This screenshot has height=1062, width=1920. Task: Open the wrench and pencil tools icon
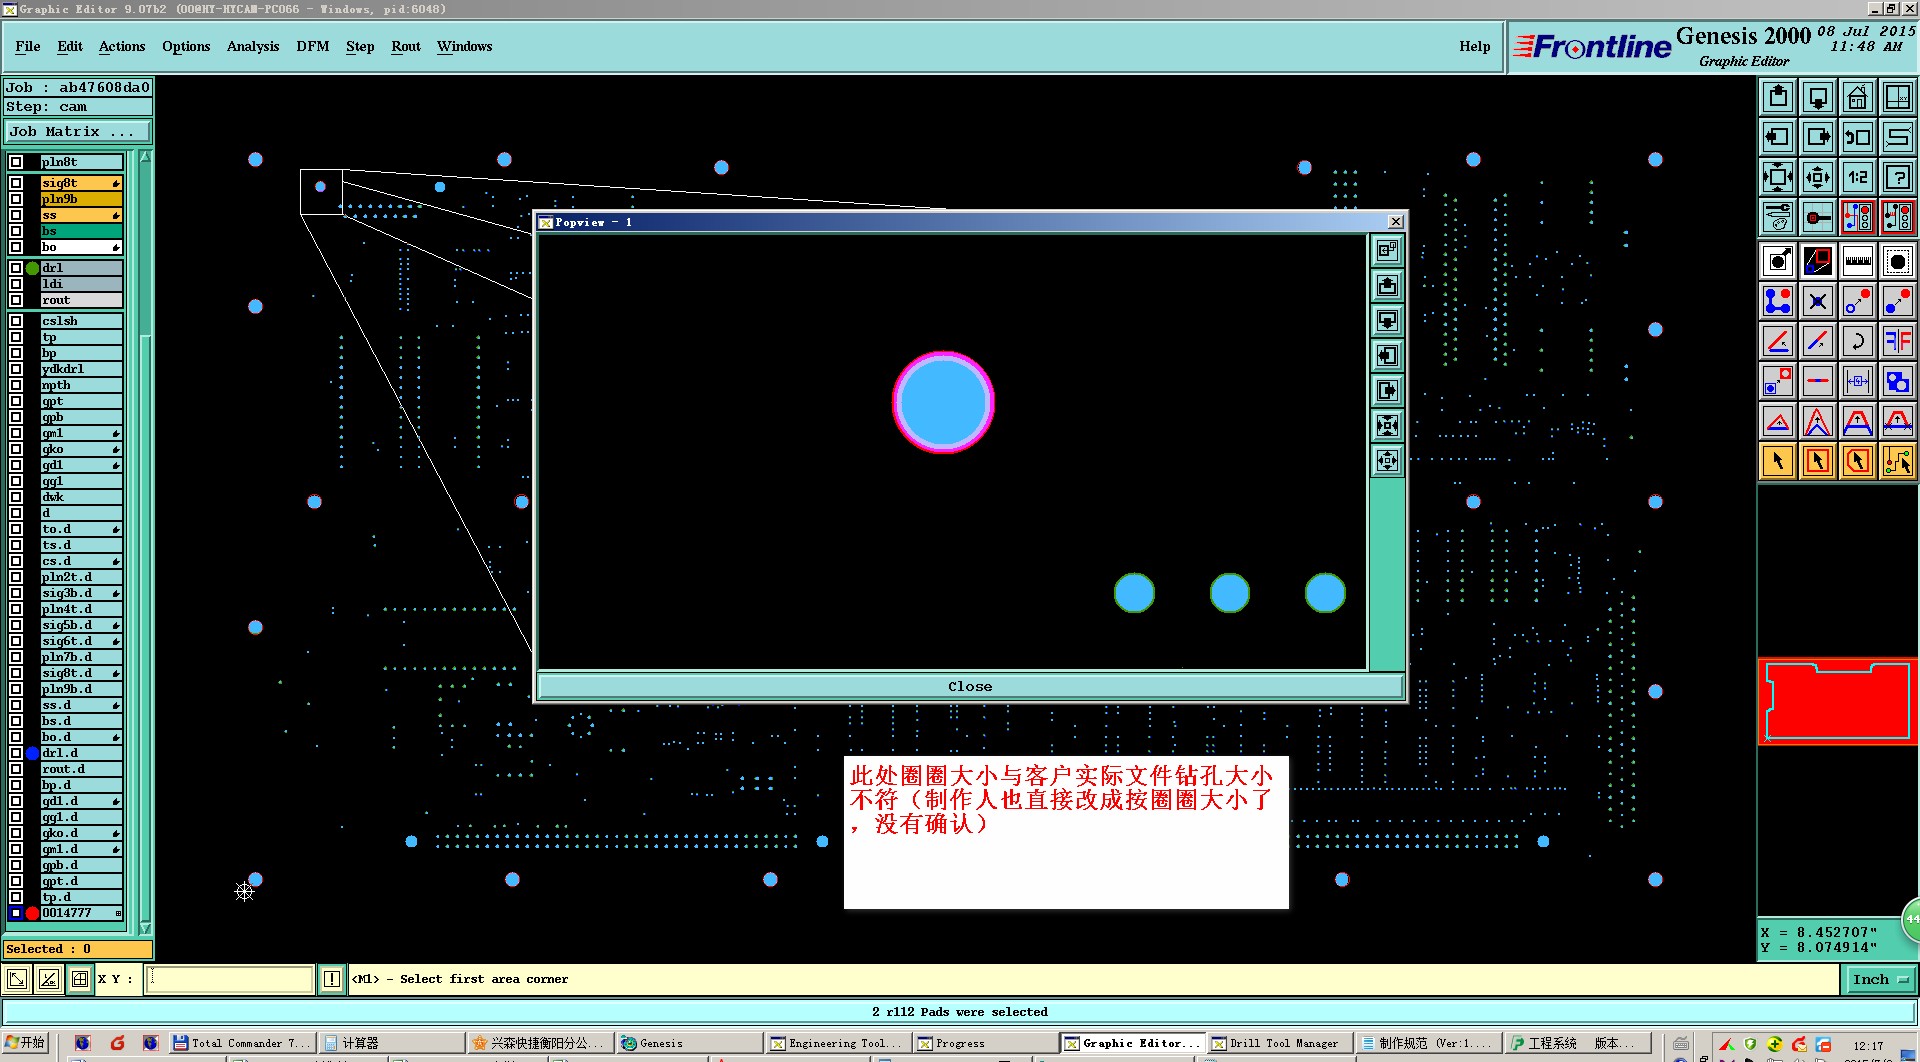tap(1778, 217)
